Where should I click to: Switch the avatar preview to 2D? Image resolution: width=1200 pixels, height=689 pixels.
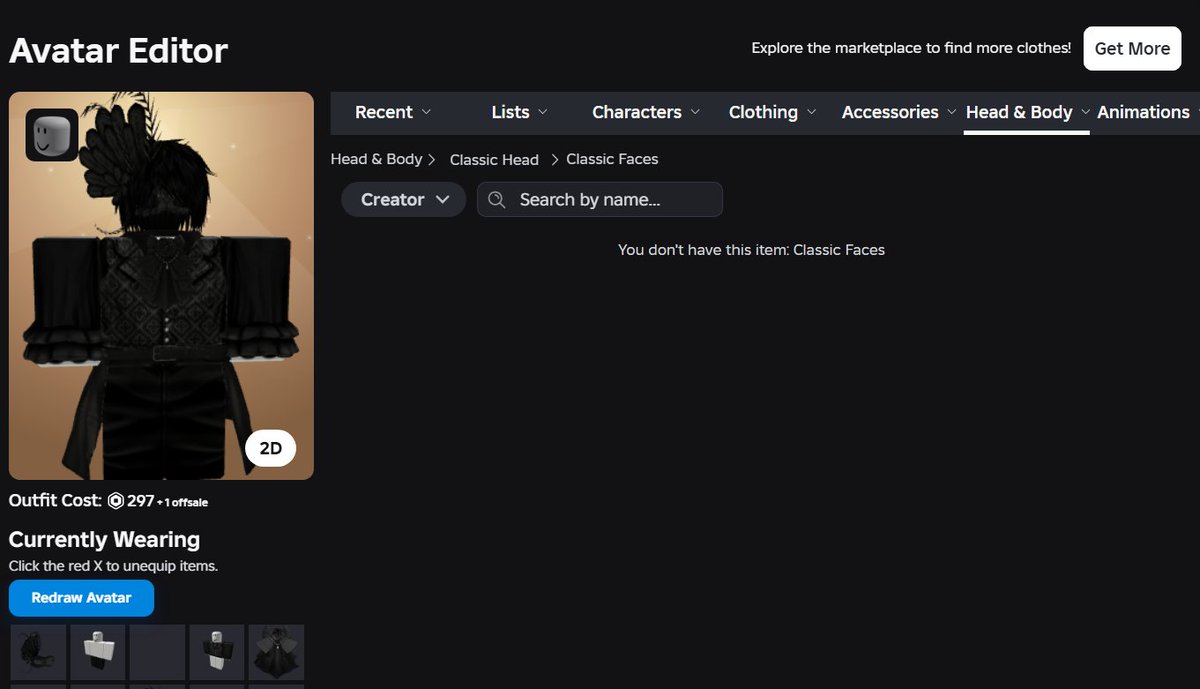(270, 449)
